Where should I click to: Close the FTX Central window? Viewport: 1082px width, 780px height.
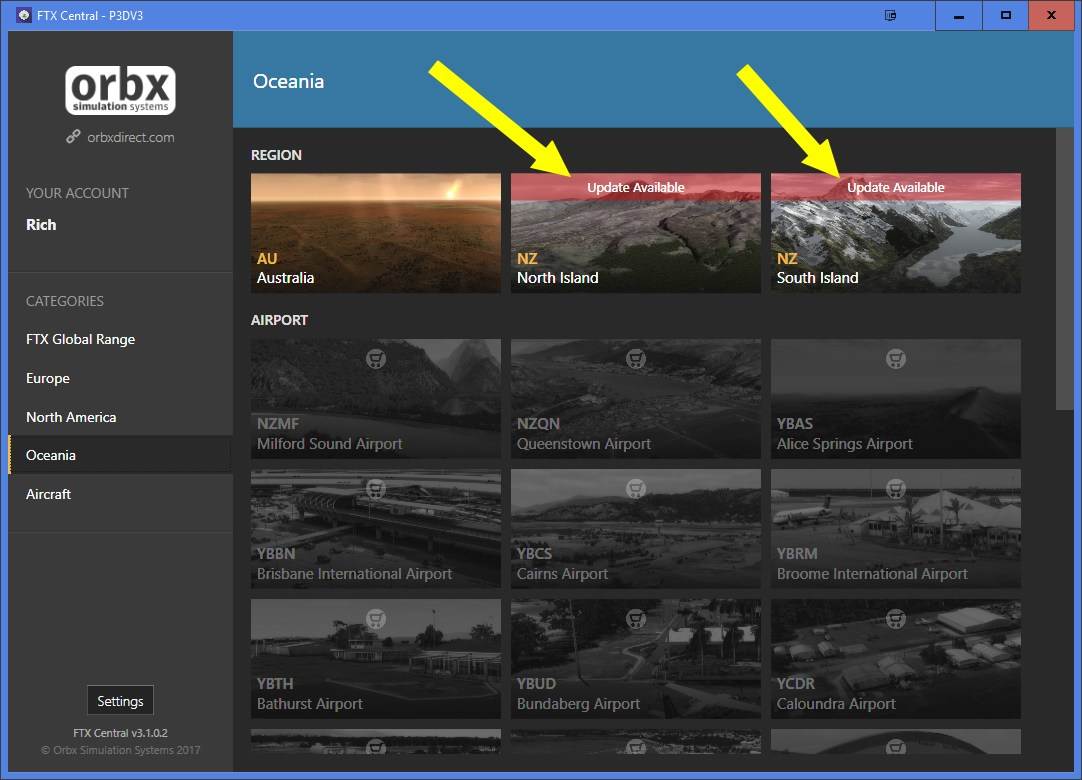click(1051, 15)
